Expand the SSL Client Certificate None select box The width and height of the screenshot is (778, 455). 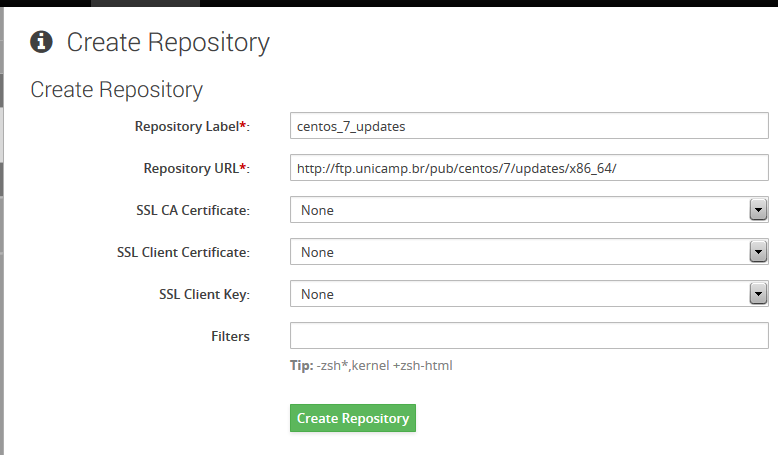point(529,252)
